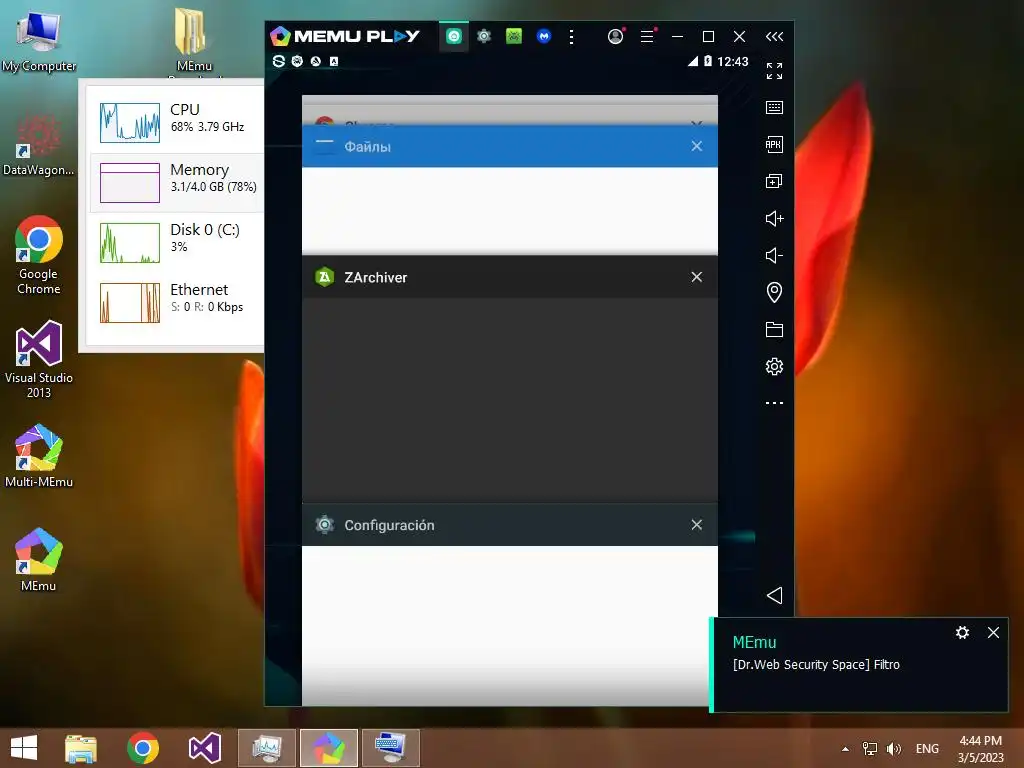Screen dimensions: 1024x768
Task: Open the Configuración app card
Action: click(x=509, y=605)
